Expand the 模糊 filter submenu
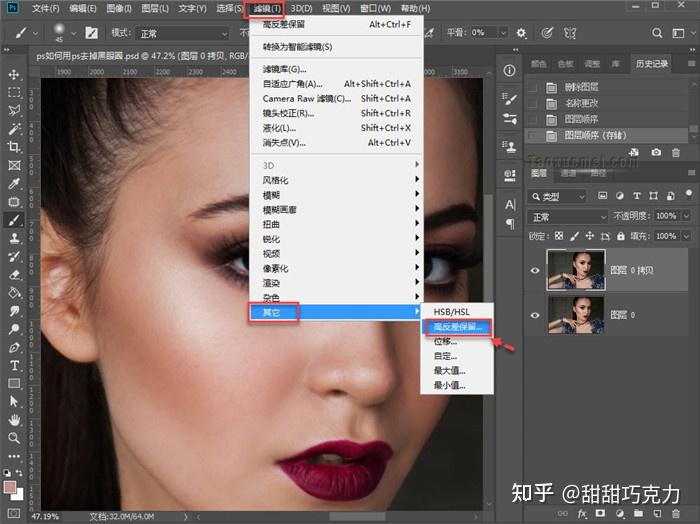Image resolution: width=700 pixels, height=524 pixels. [x=337, y=195]
